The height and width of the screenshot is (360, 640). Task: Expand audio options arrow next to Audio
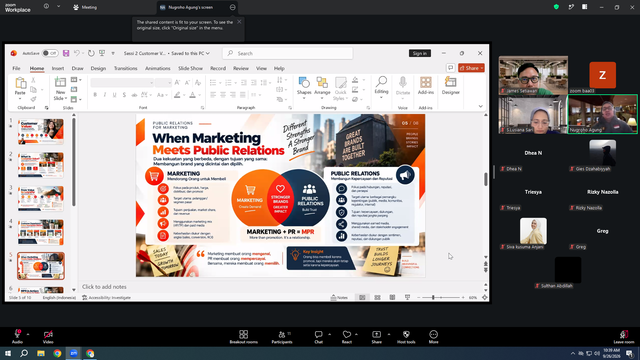pos(28,334)
